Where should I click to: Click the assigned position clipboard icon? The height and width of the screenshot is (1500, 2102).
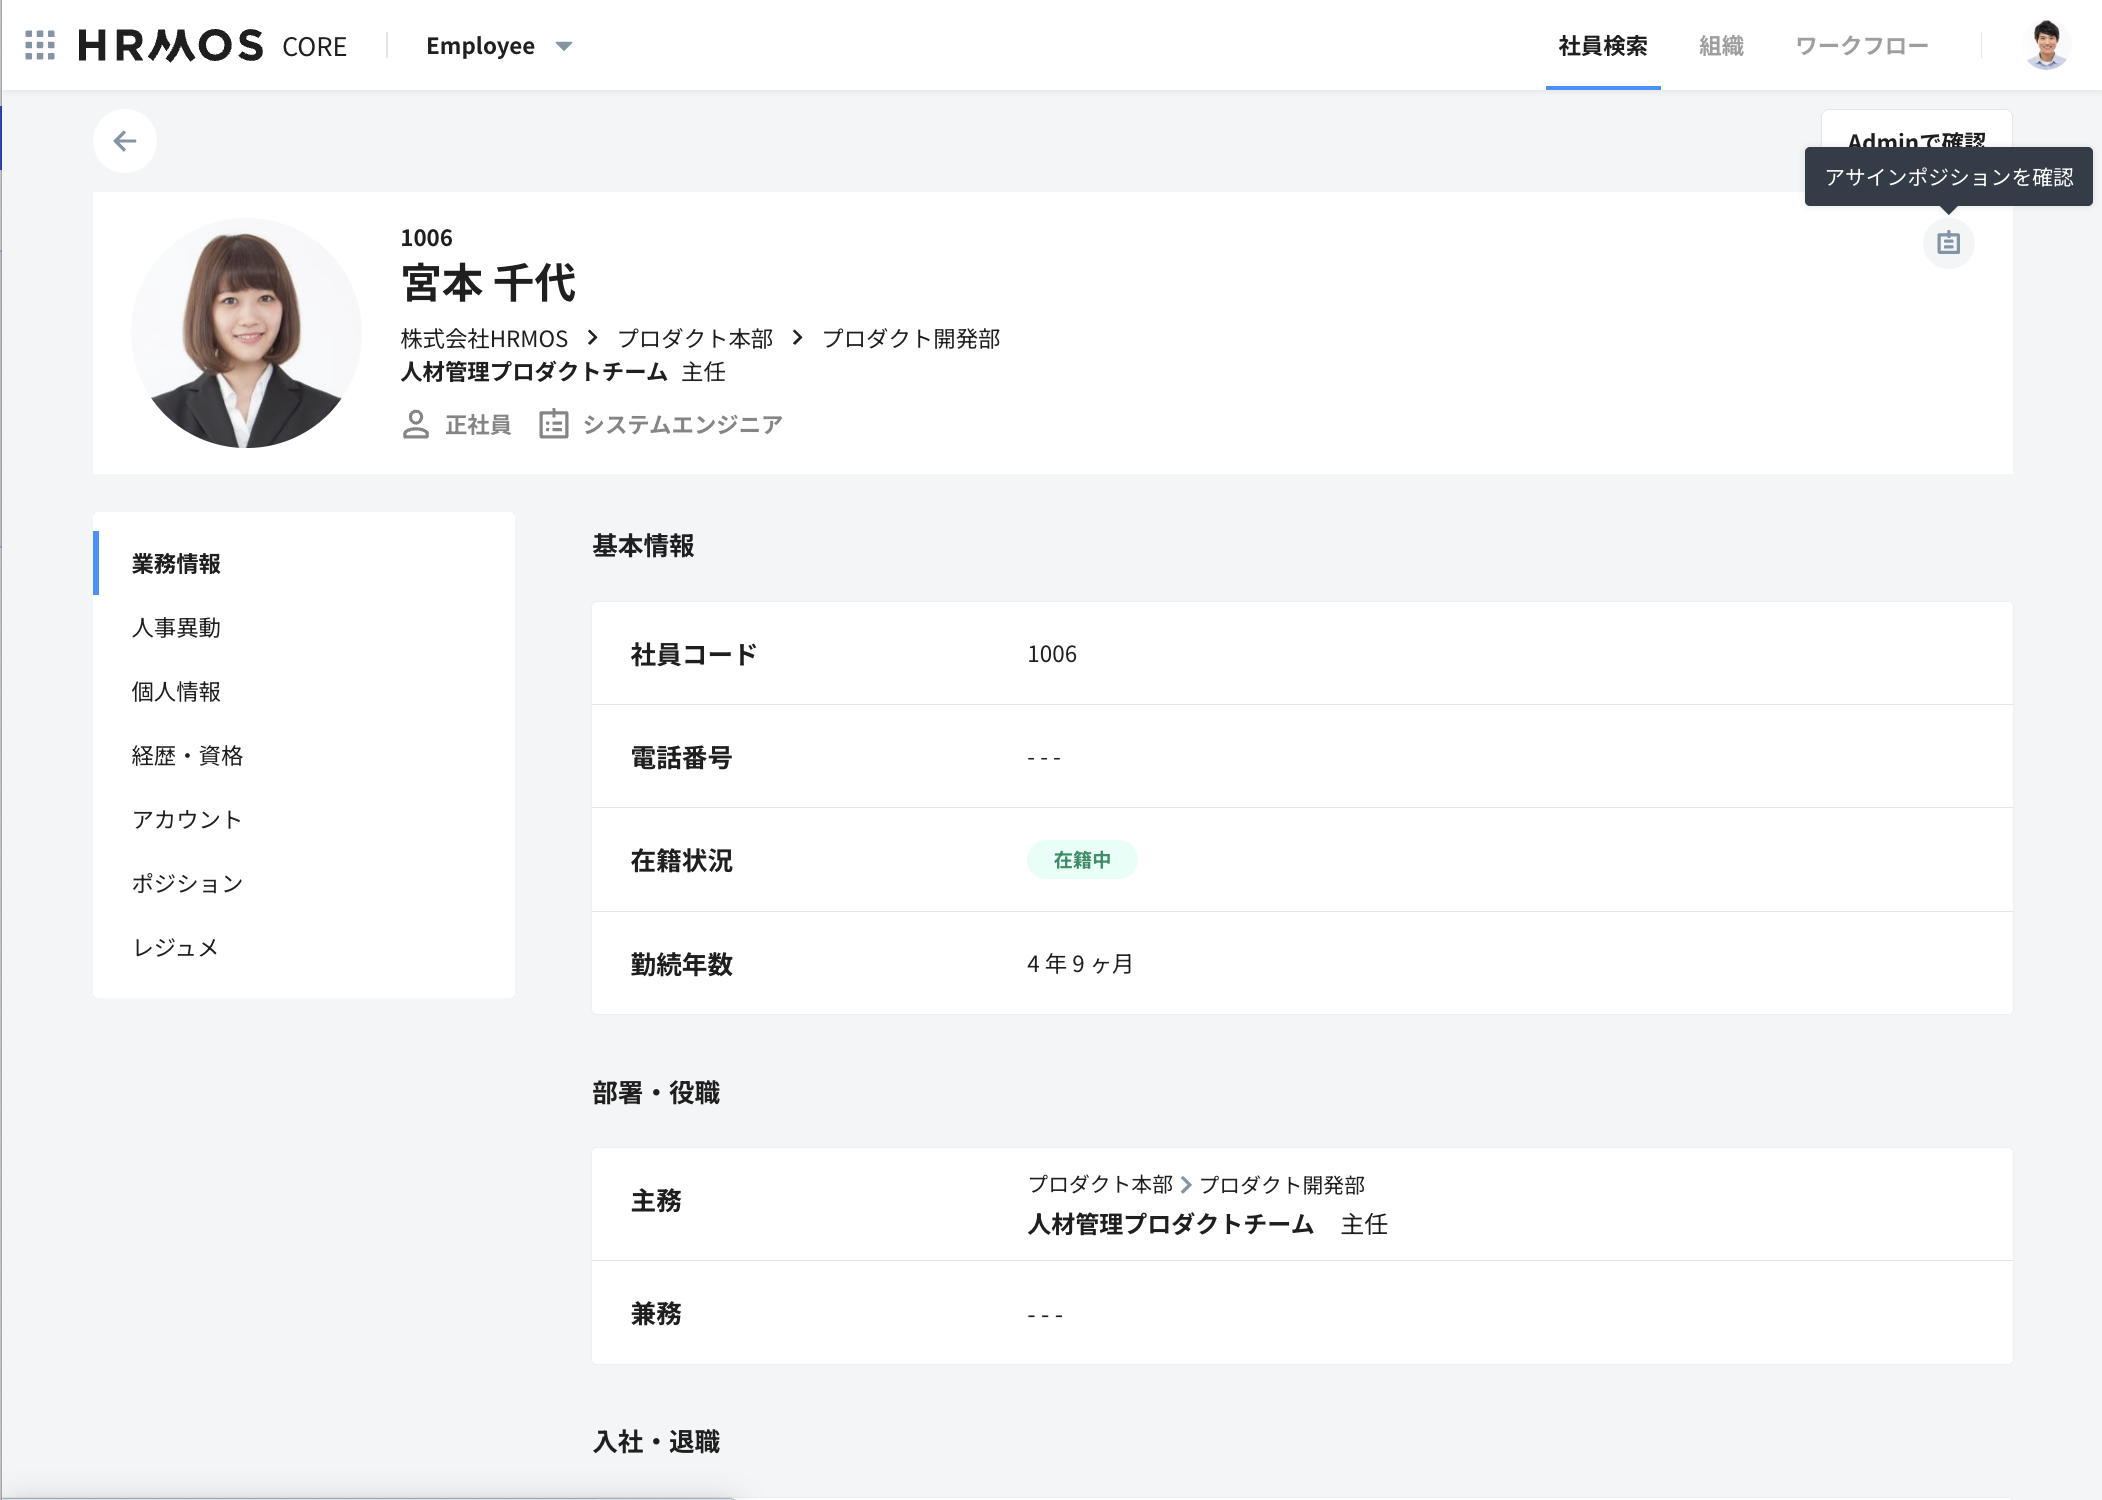(1948, 243)
